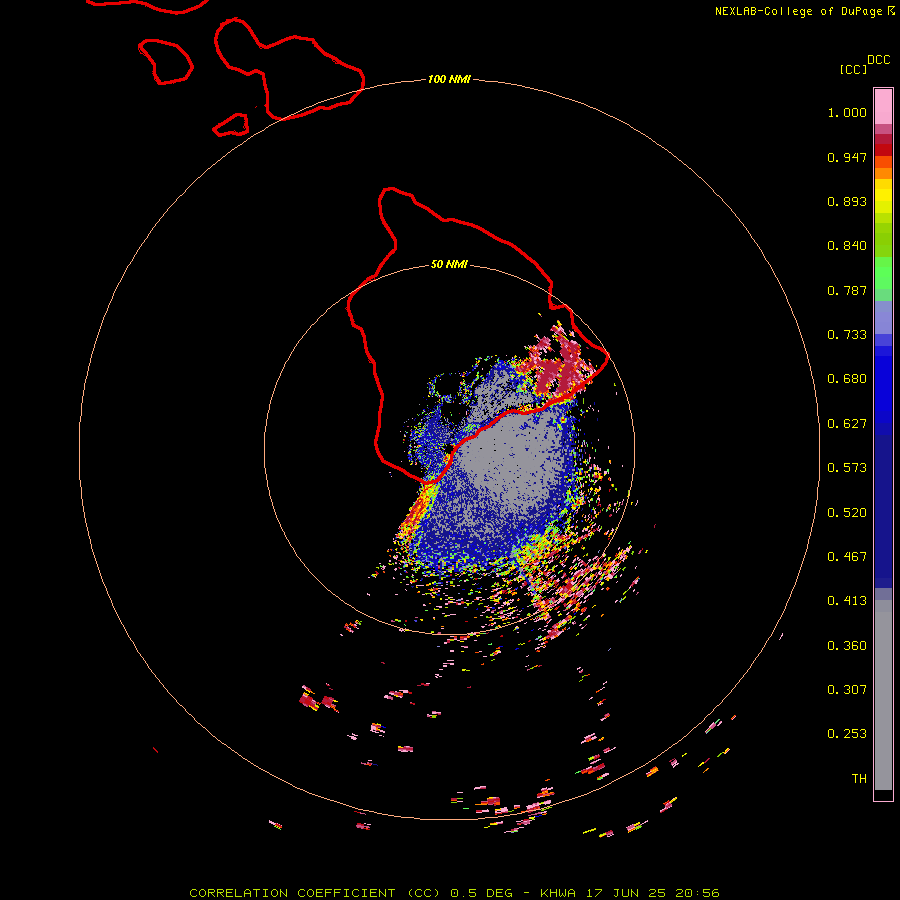Pick the red swatch on the color bar

[x=883, y=150]
